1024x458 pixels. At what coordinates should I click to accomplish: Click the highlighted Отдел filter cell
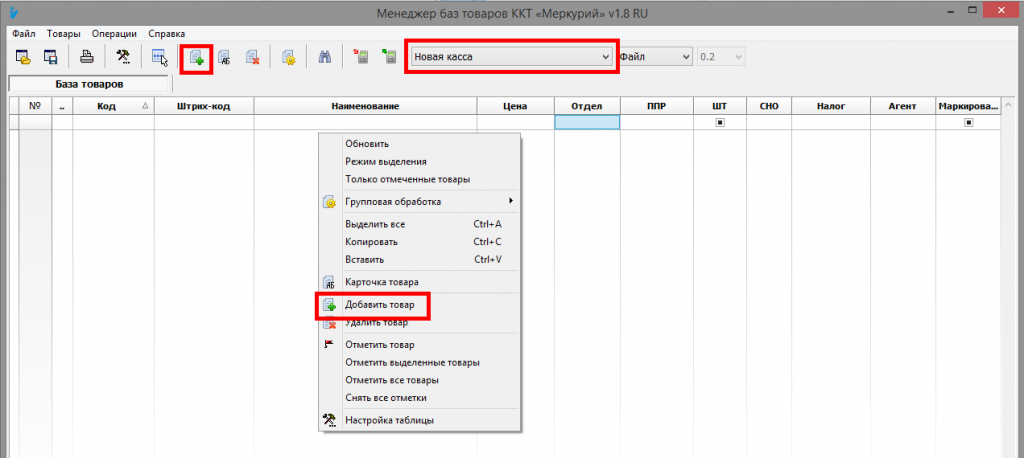pyautogui.click(x=587, y=122)
